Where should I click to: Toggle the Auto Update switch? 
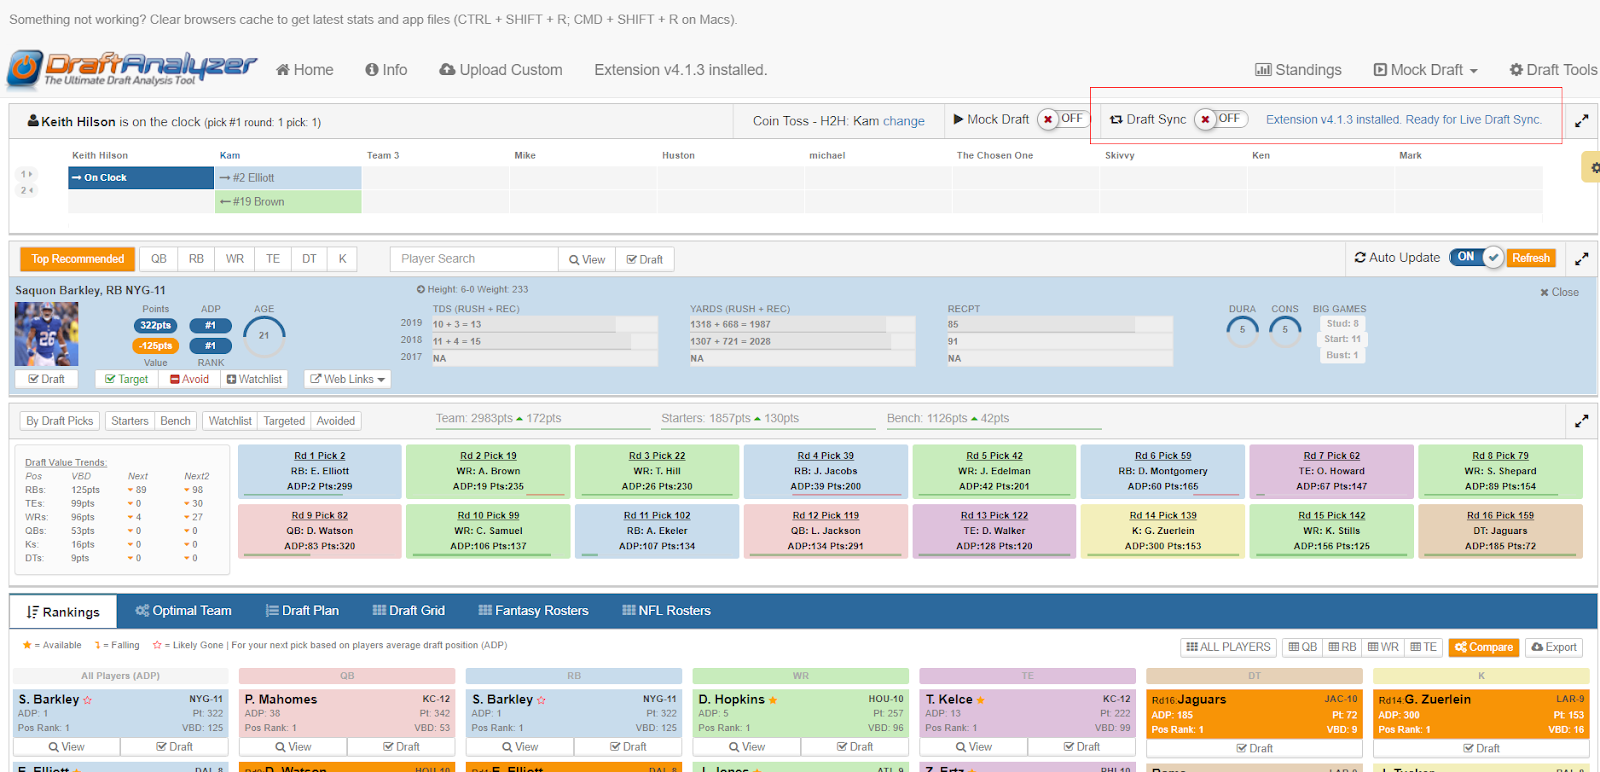1476,257
